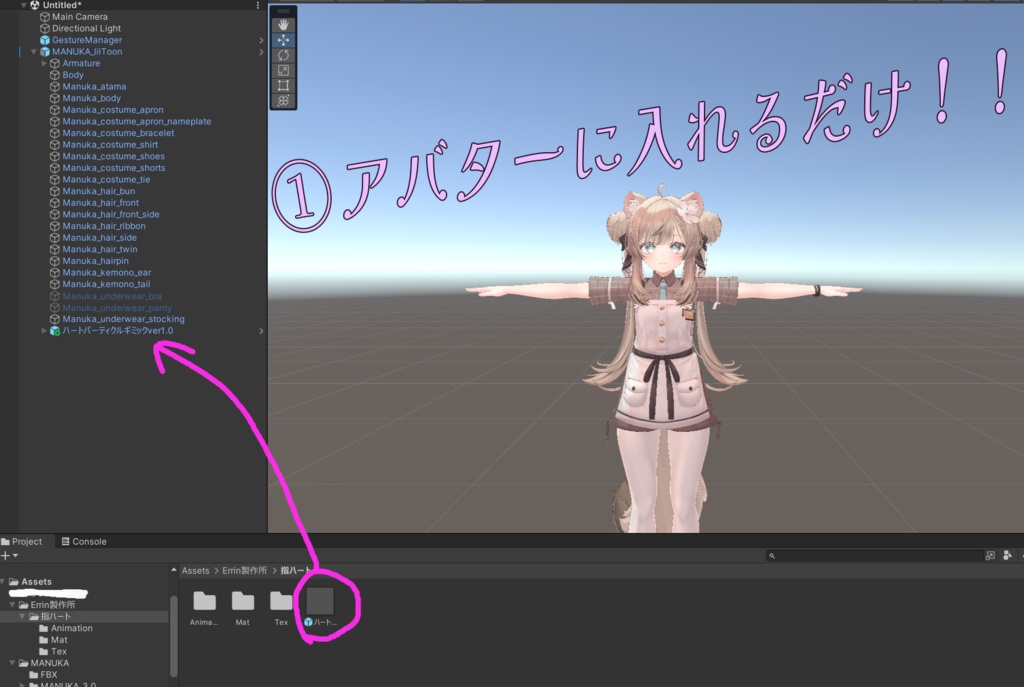
Task: Click the Body object cube icon
Action: click(55, 75)
